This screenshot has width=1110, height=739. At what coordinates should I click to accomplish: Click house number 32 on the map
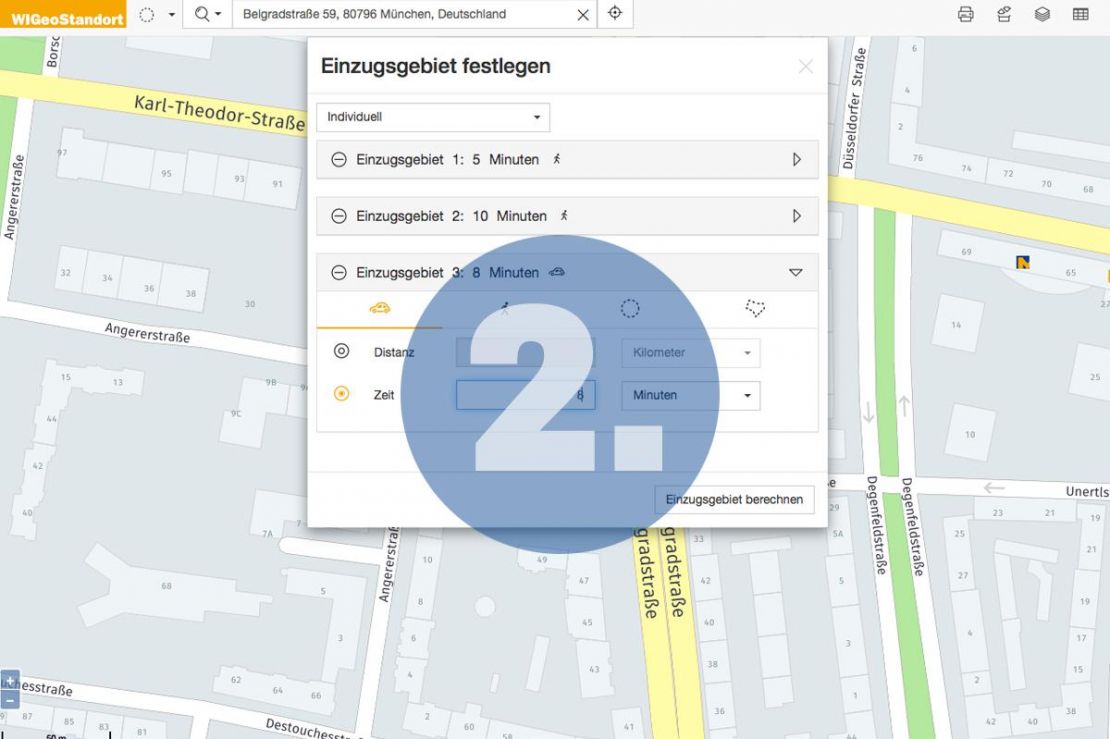(x=65, y=273)
